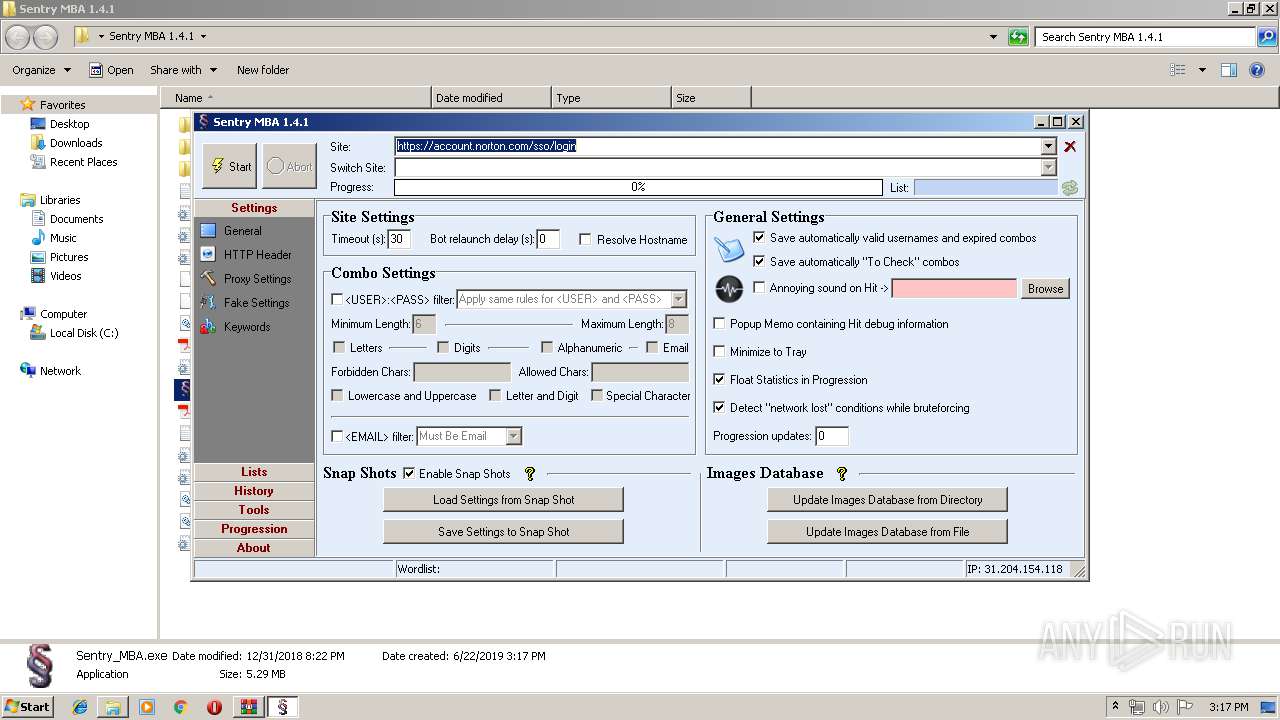Image resolution: width=1280 pixels, height=720 pixels.
Task: Click Browse for the sound file
Action: tap(1045, 289)
